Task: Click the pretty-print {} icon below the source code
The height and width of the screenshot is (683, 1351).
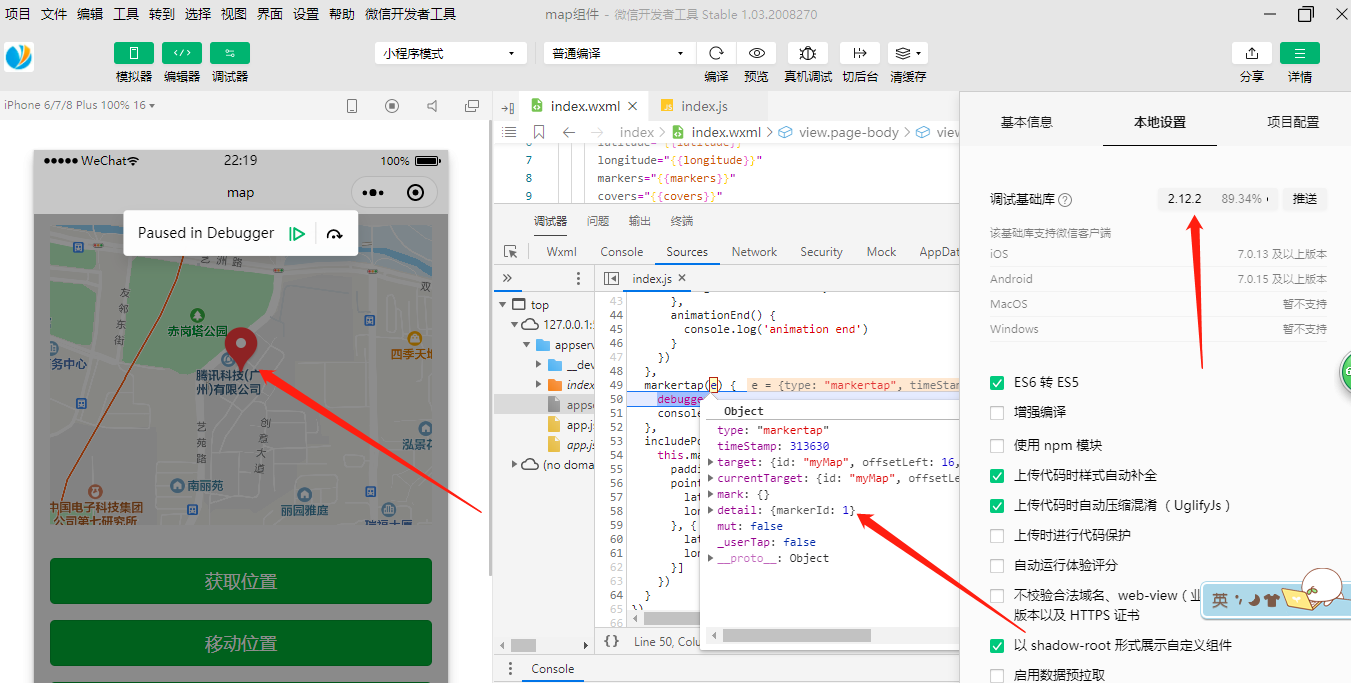Action: coord(611,641)
